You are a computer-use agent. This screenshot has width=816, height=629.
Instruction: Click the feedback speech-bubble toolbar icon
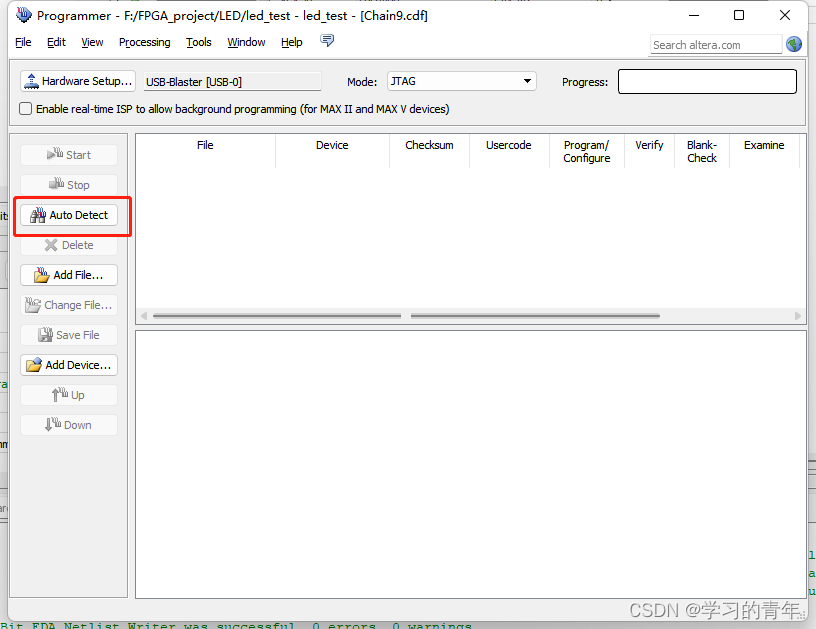[327, 41]
